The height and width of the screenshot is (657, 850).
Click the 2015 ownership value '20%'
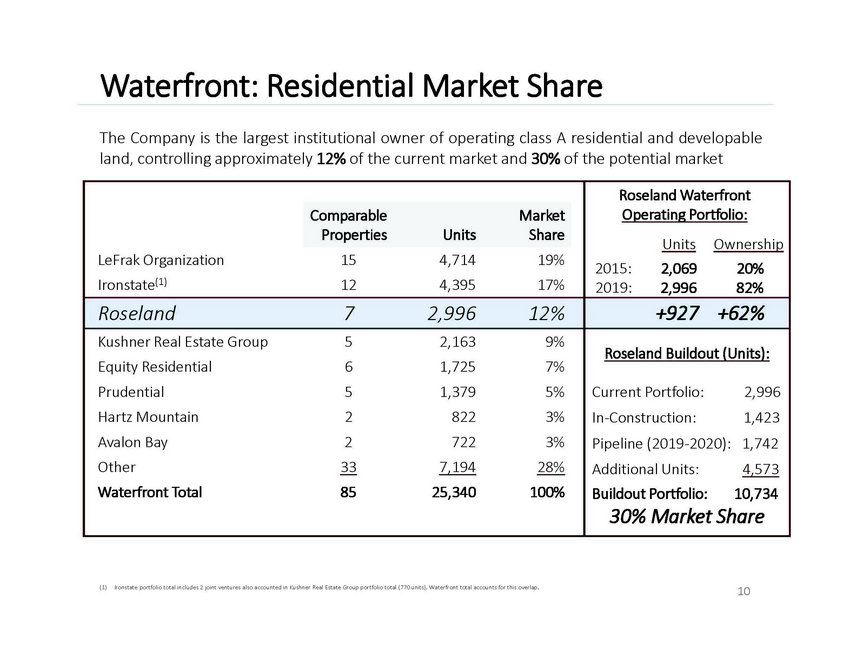tap(750, 268)
